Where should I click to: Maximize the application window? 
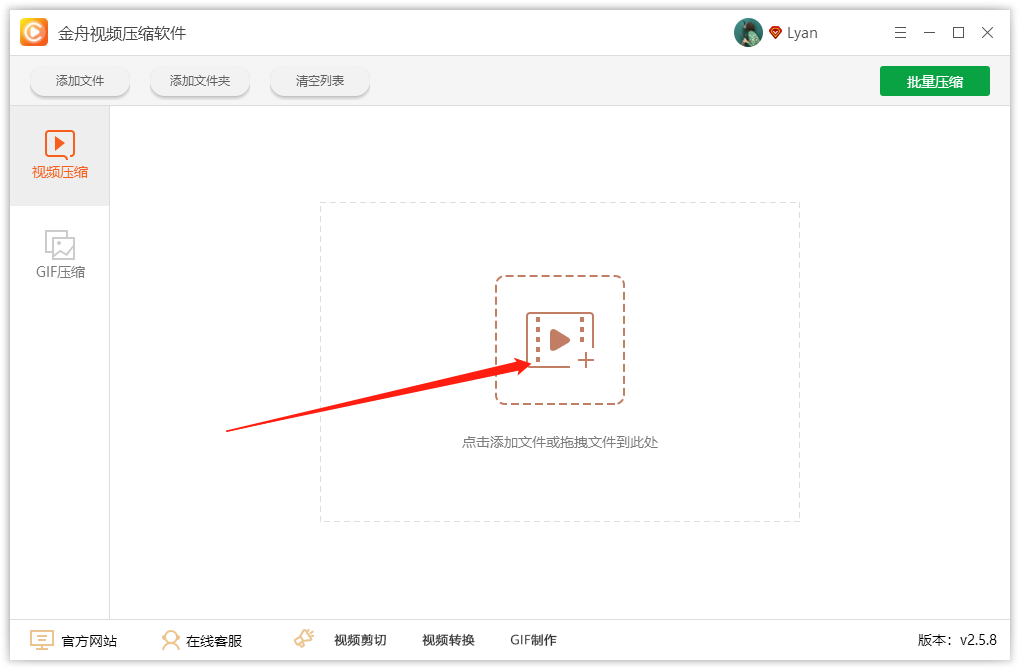coord(958,33)
